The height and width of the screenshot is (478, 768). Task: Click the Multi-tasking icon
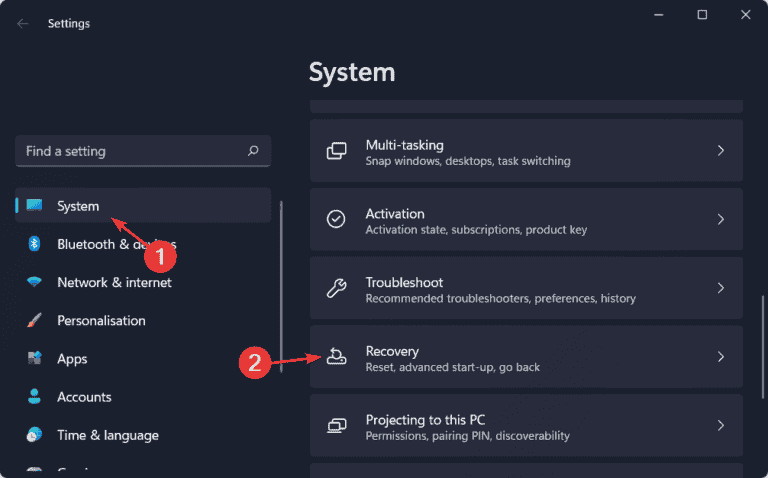pyautogui.click(x=337, y=151)
